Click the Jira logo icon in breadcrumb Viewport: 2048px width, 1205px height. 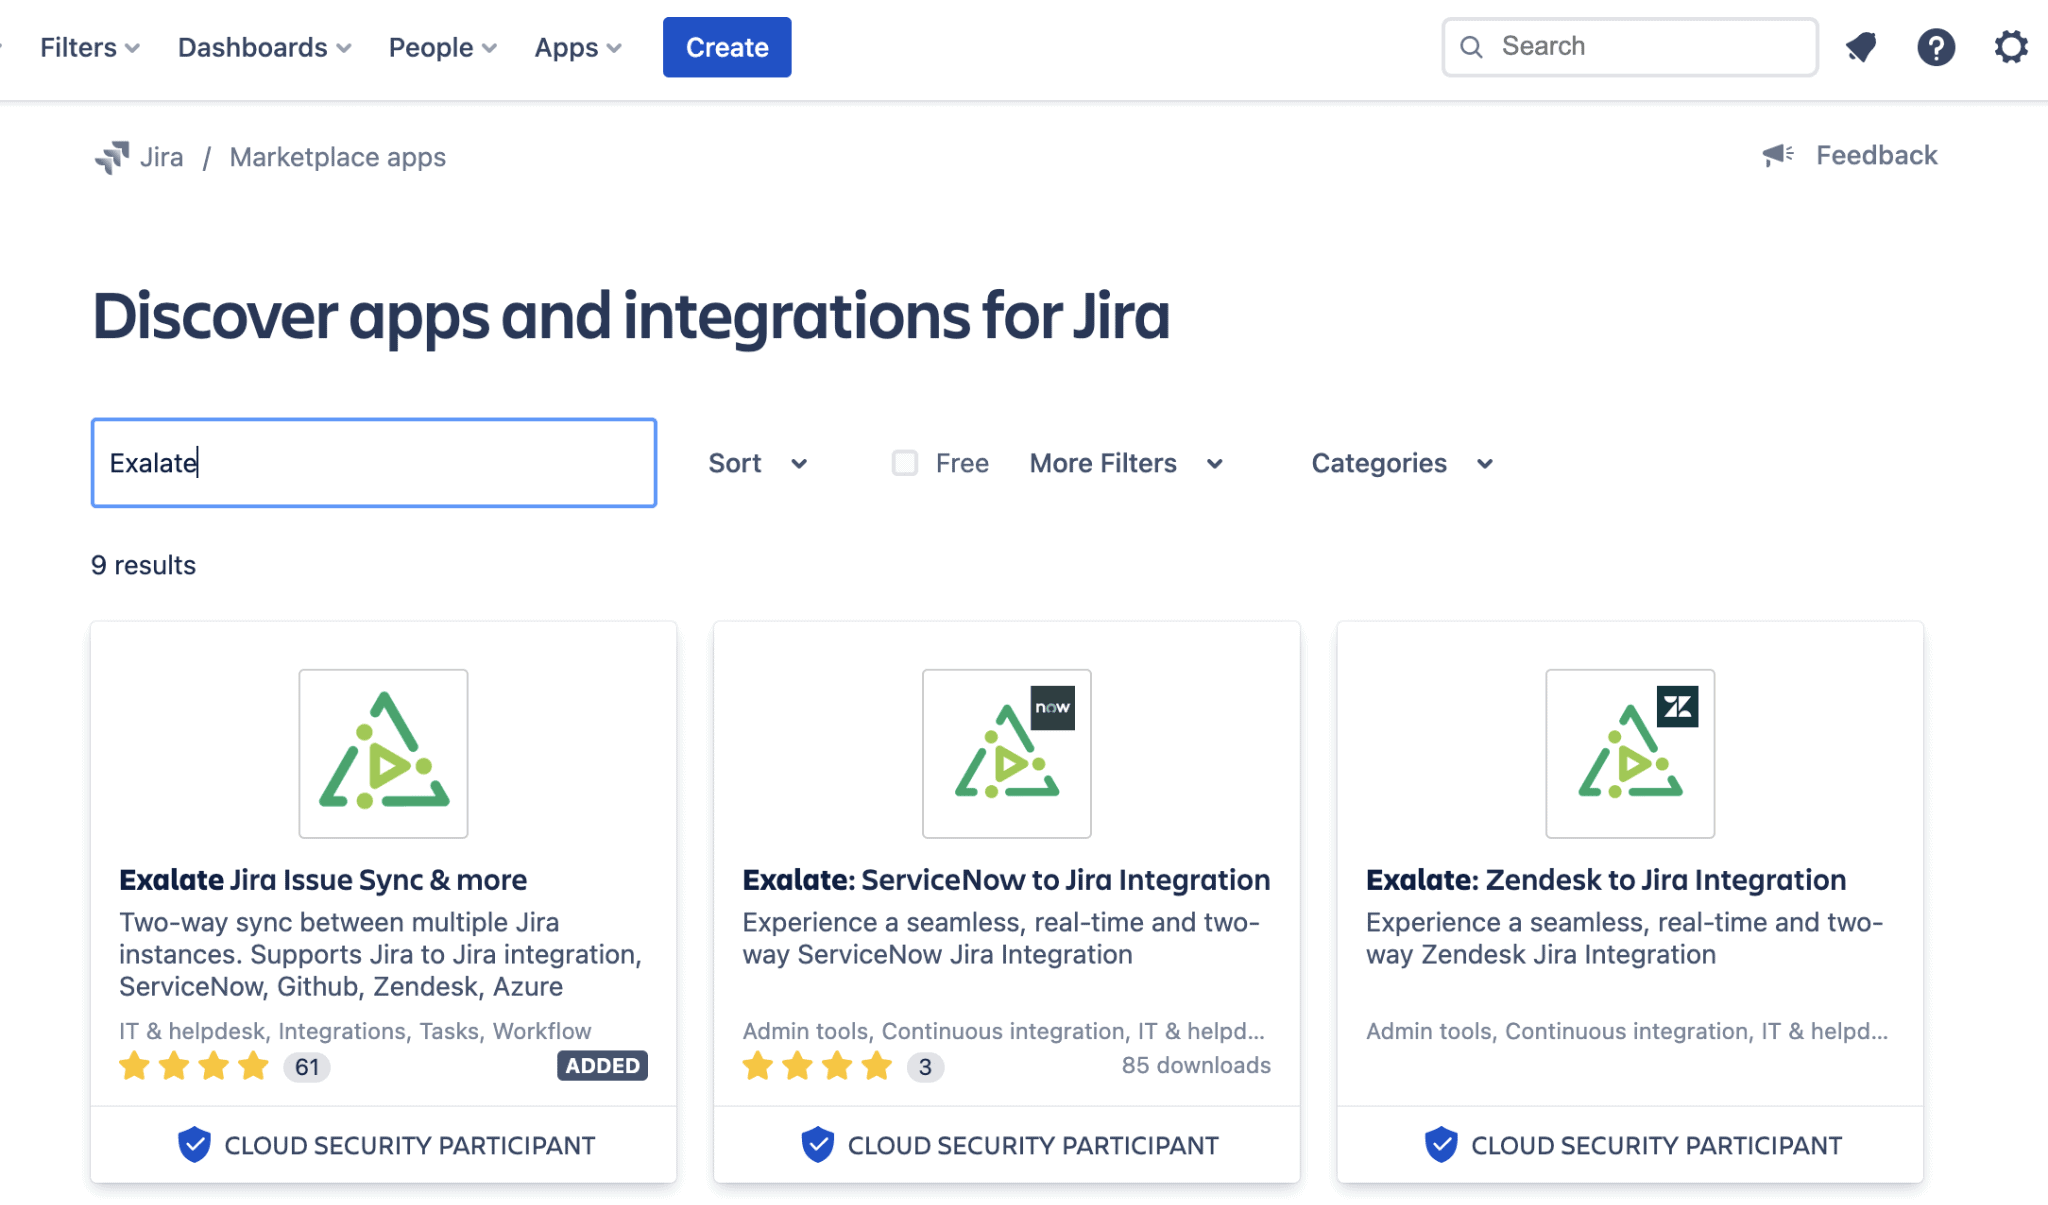click(111, 157)
